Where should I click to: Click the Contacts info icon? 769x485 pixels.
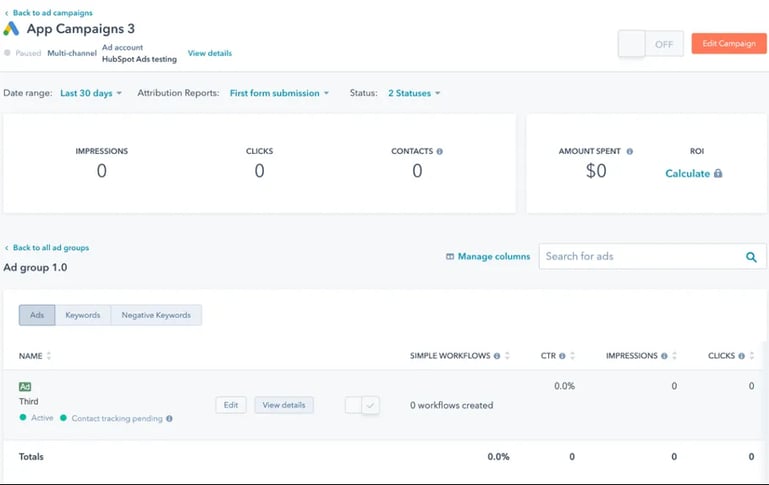439,152
